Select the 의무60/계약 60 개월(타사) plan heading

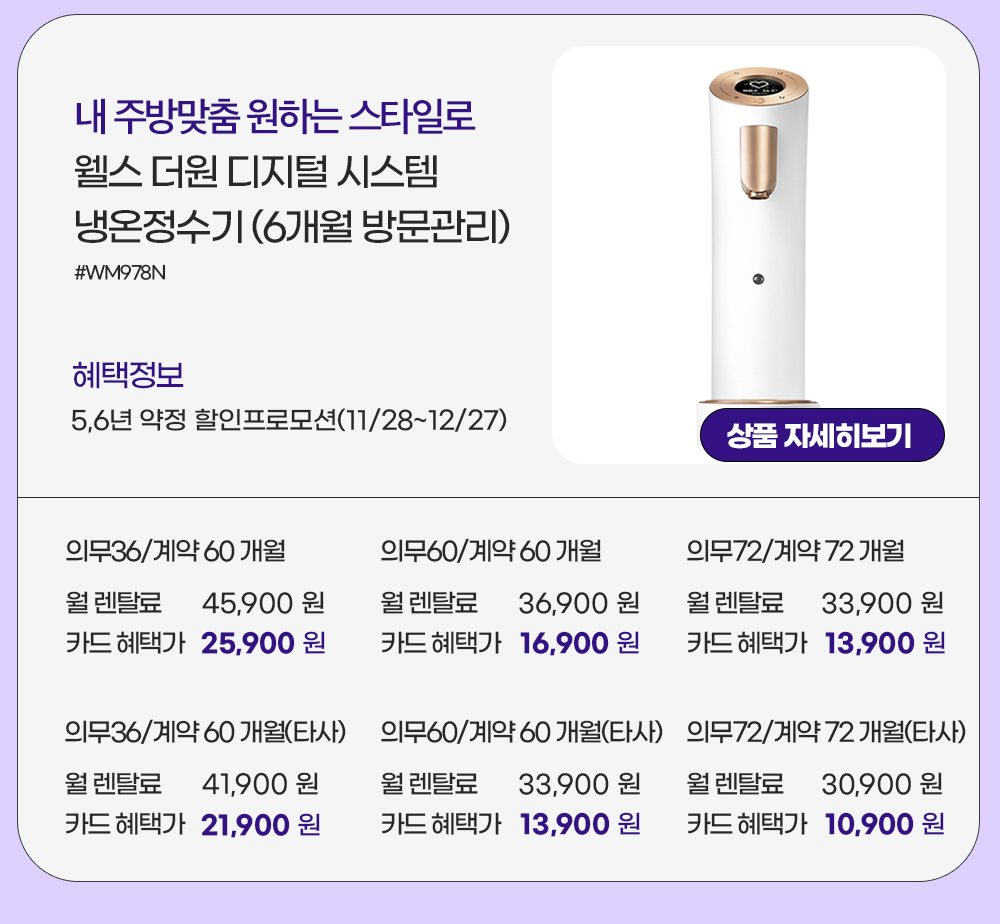click(522, 732)
